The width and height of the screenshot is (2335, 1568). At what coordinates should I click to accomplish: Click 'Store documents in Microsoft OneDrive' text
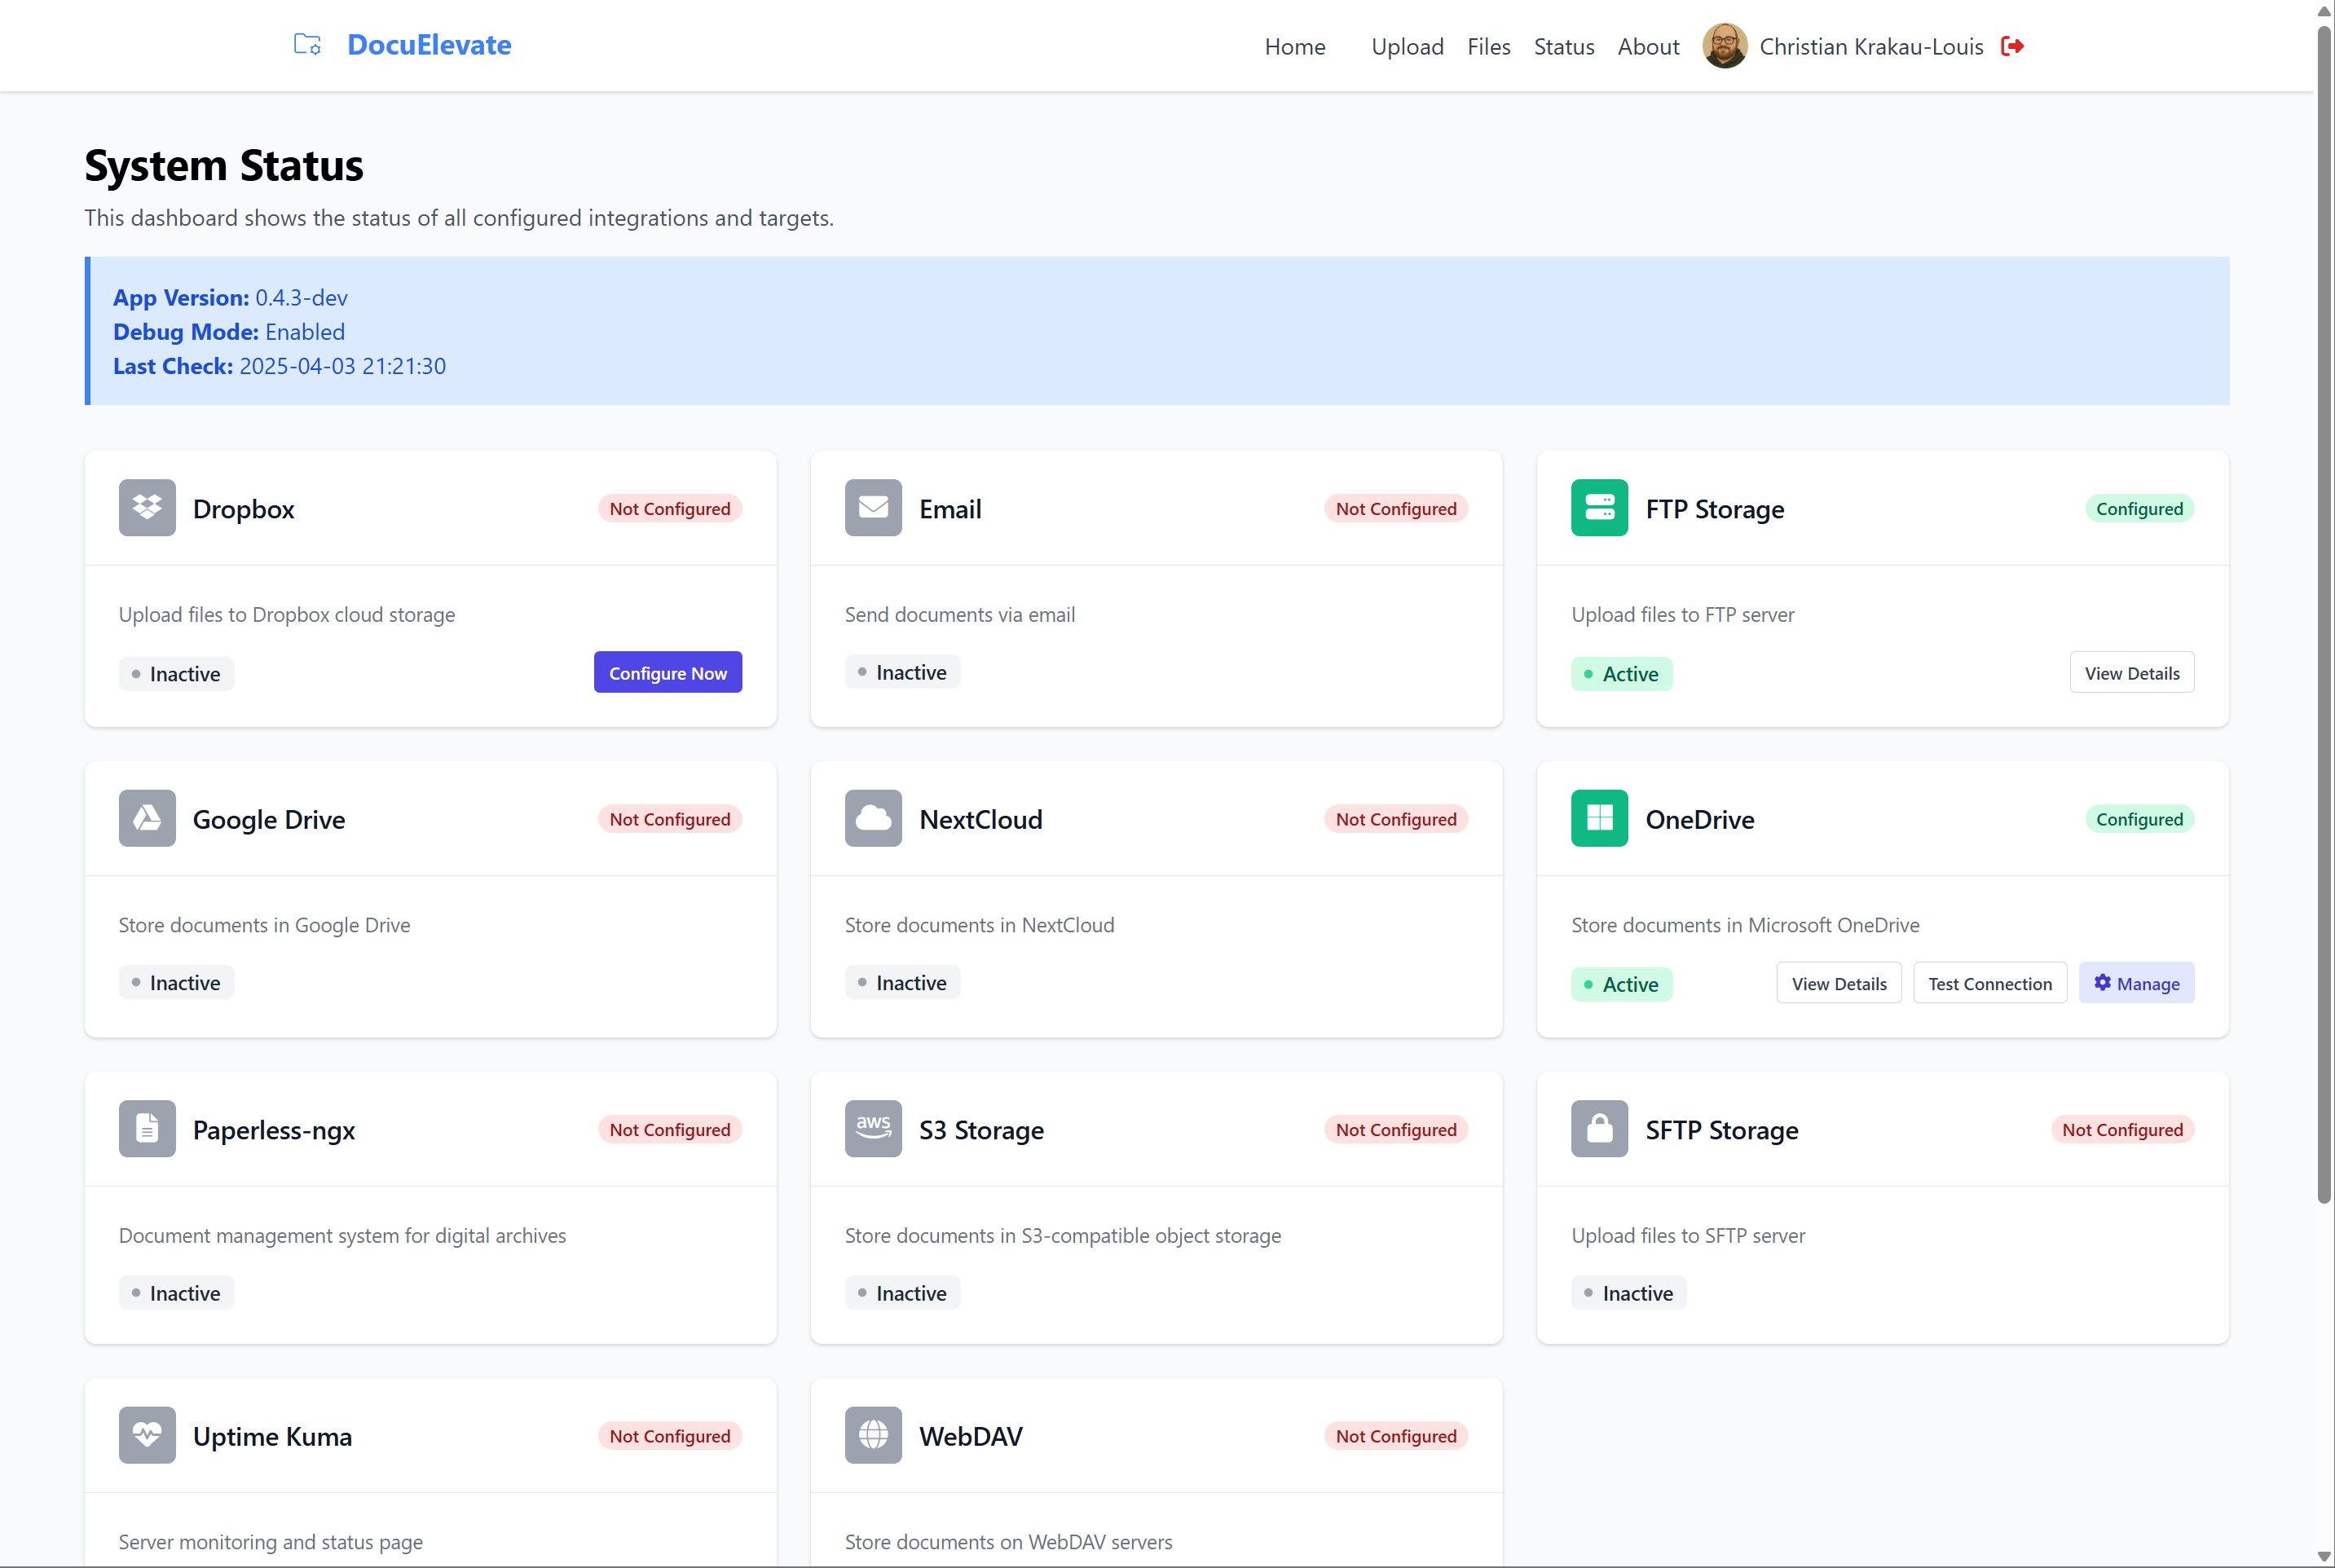[1745, 925]
